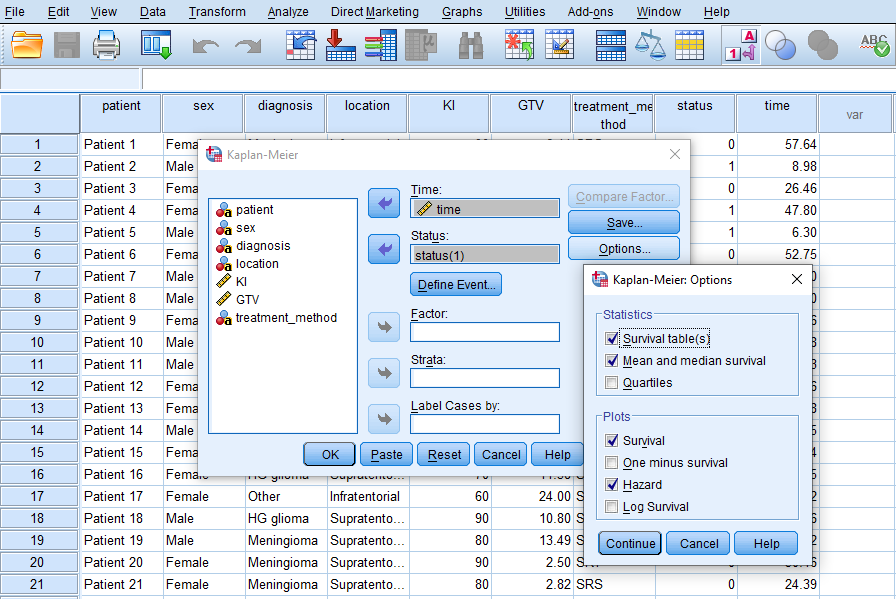The height and width of the screenshot is (599, 896).
Task: Click Continue in Kaplan-Meier Options
Action: 630,544
